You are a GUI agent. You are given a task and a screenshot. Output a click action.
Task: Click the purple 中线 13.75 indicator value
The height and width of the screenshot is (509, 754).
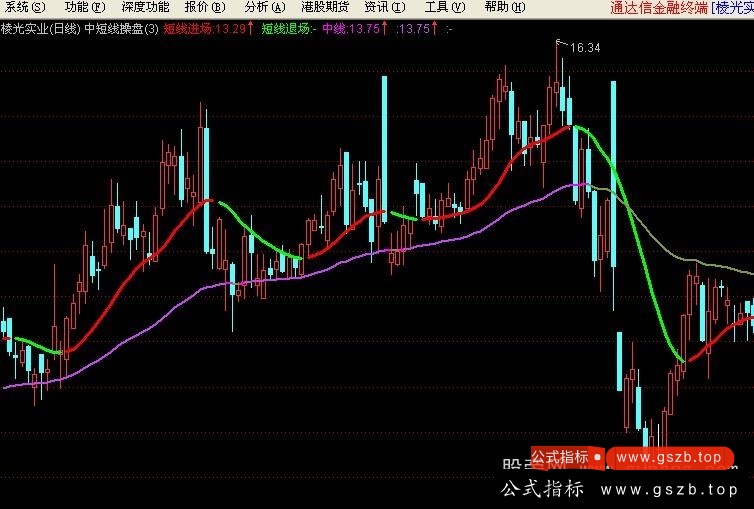pos(350,29)
